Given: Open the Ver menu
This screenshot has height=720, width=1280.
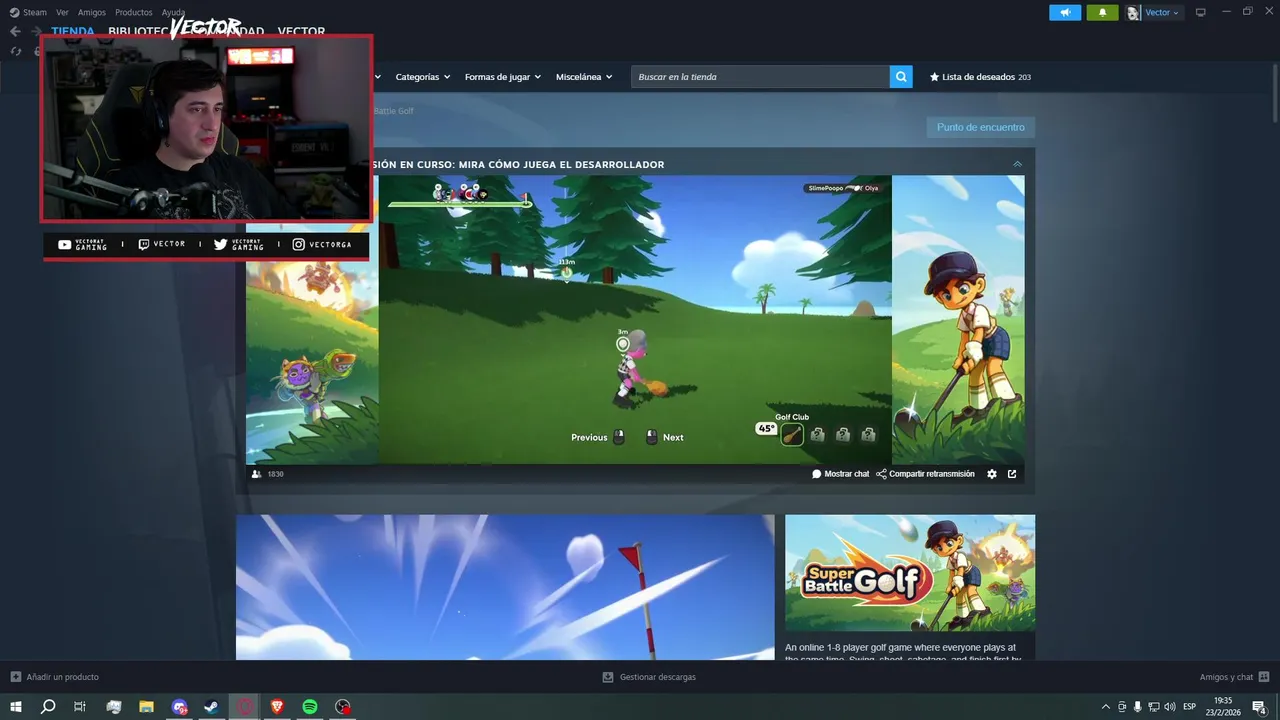Looking at the screenshot, I should point(62,12).
